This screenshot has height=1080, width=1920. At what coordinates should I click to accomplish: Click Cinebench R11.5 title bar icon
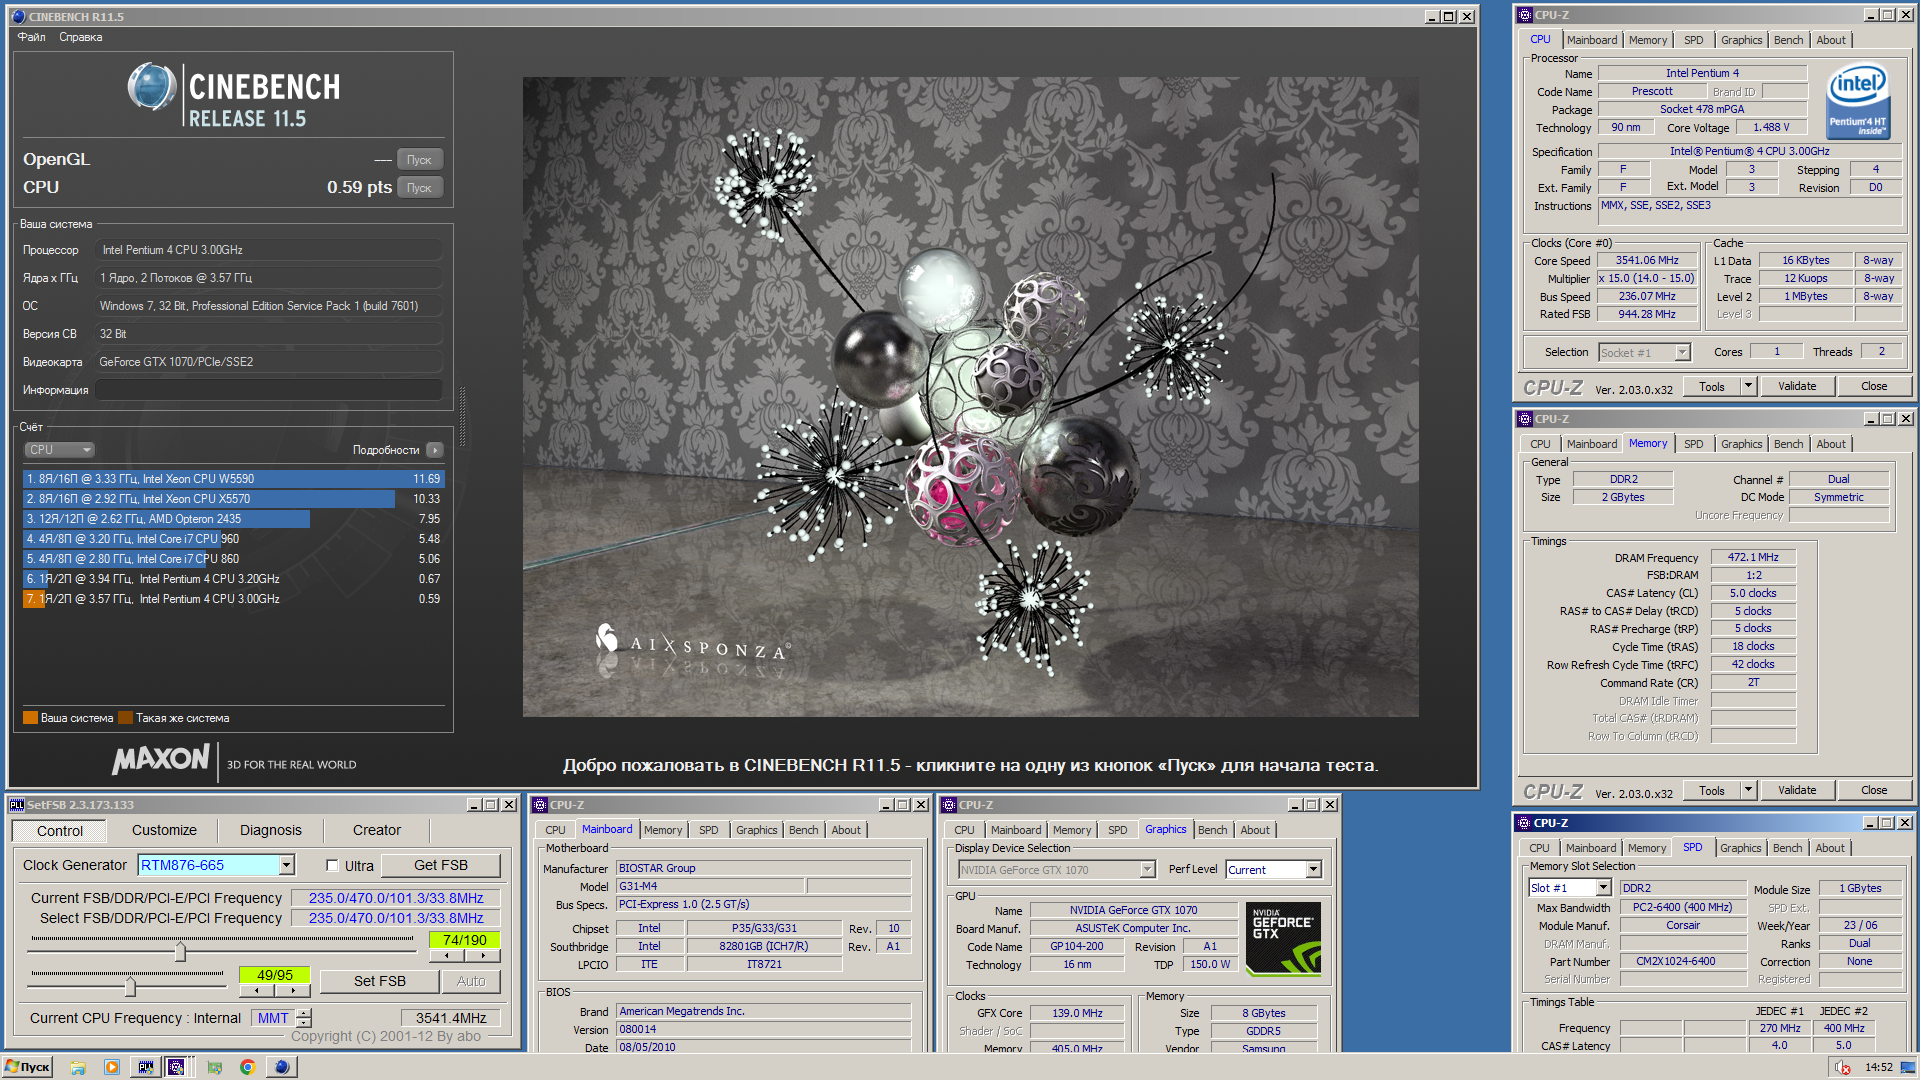tap(18, 16)
